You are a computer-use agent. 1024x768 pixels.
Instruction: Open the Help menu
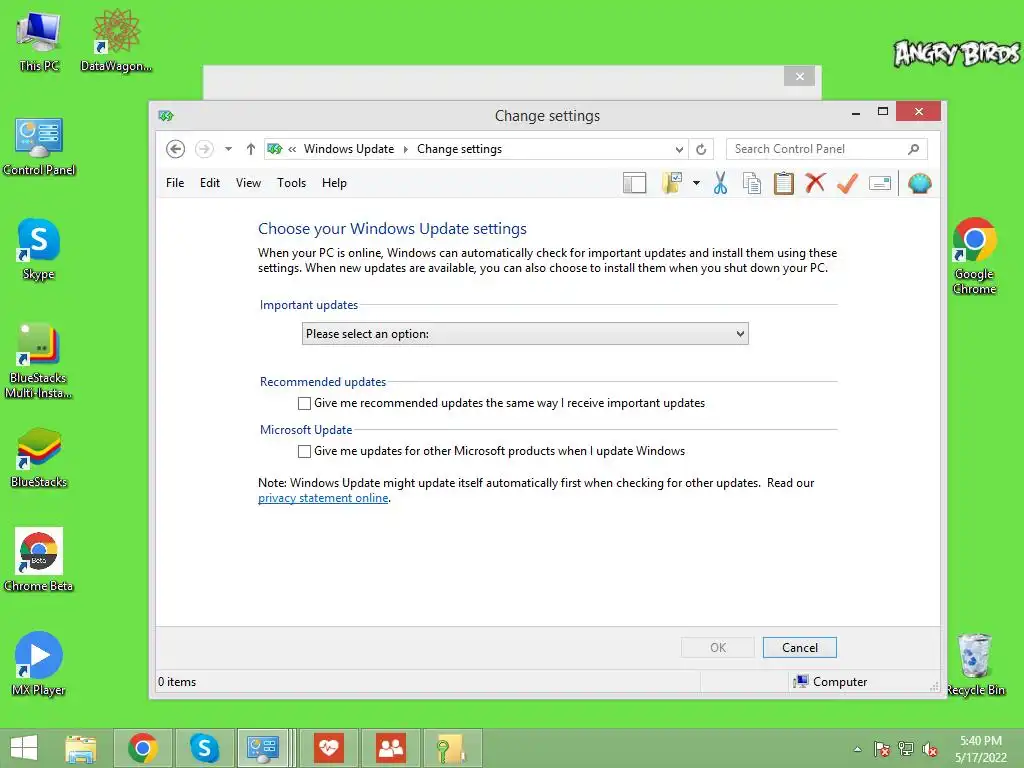334,184
